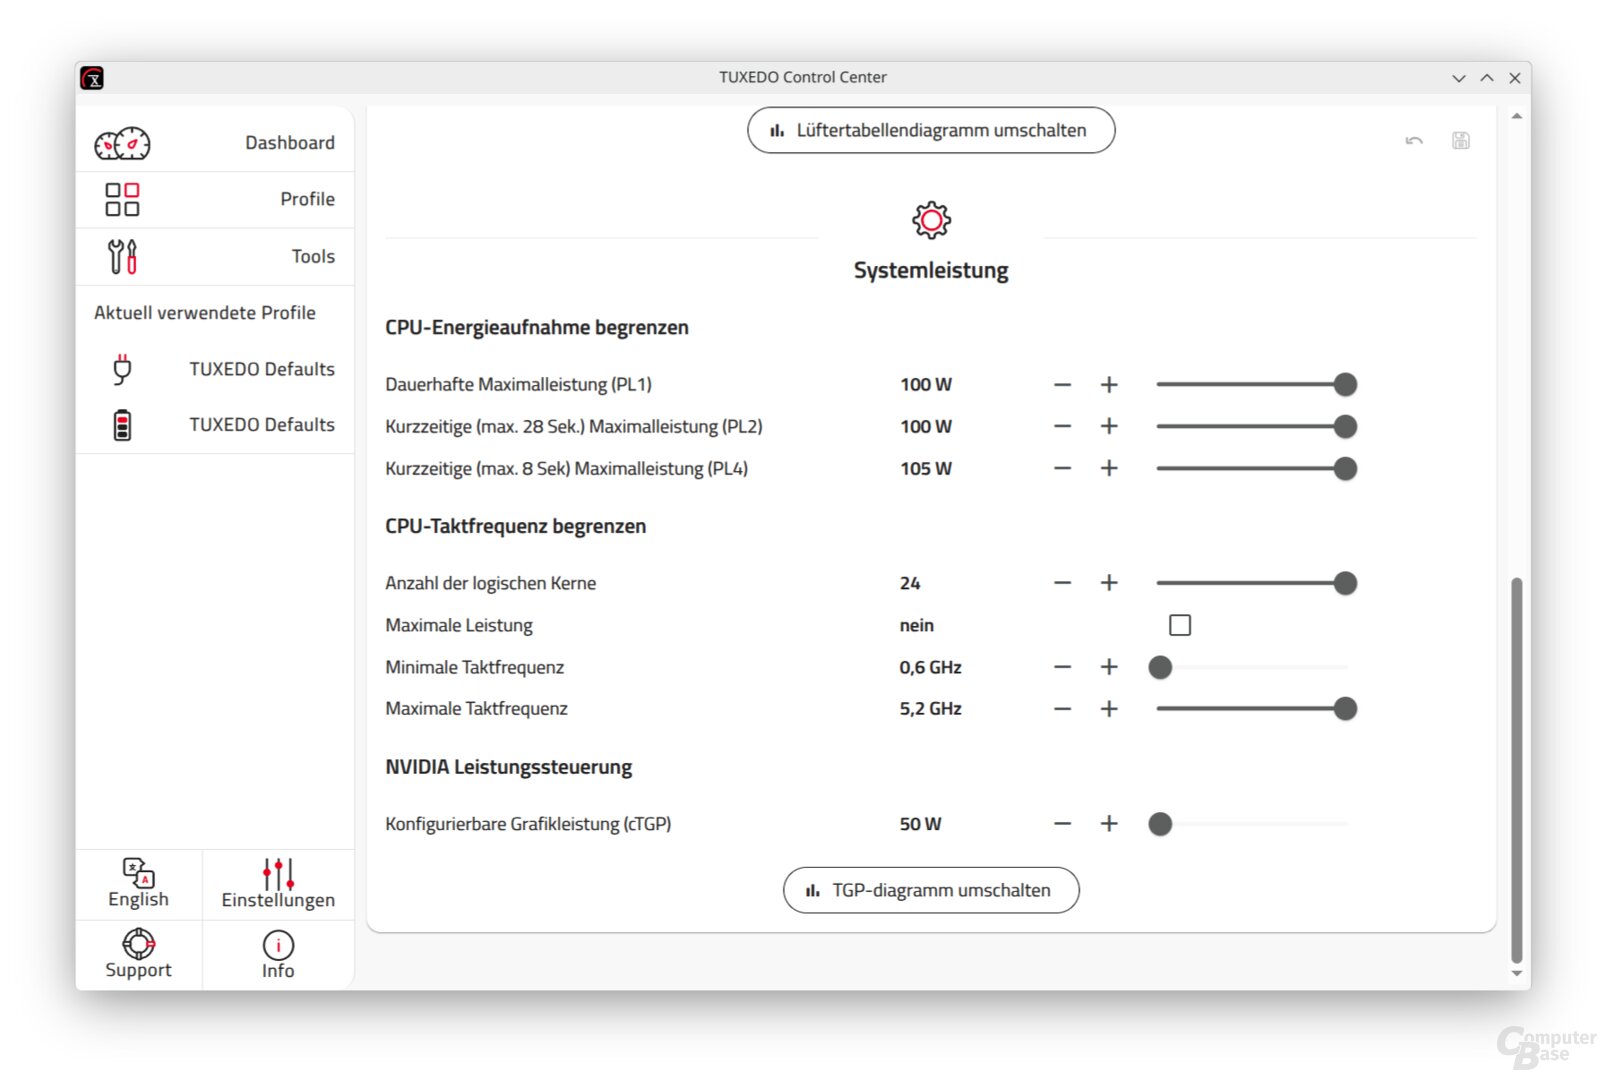Viewport: 1607px width, 1080px height.
Task: Open the Tools wrench icon
Action: pos(122,256)
